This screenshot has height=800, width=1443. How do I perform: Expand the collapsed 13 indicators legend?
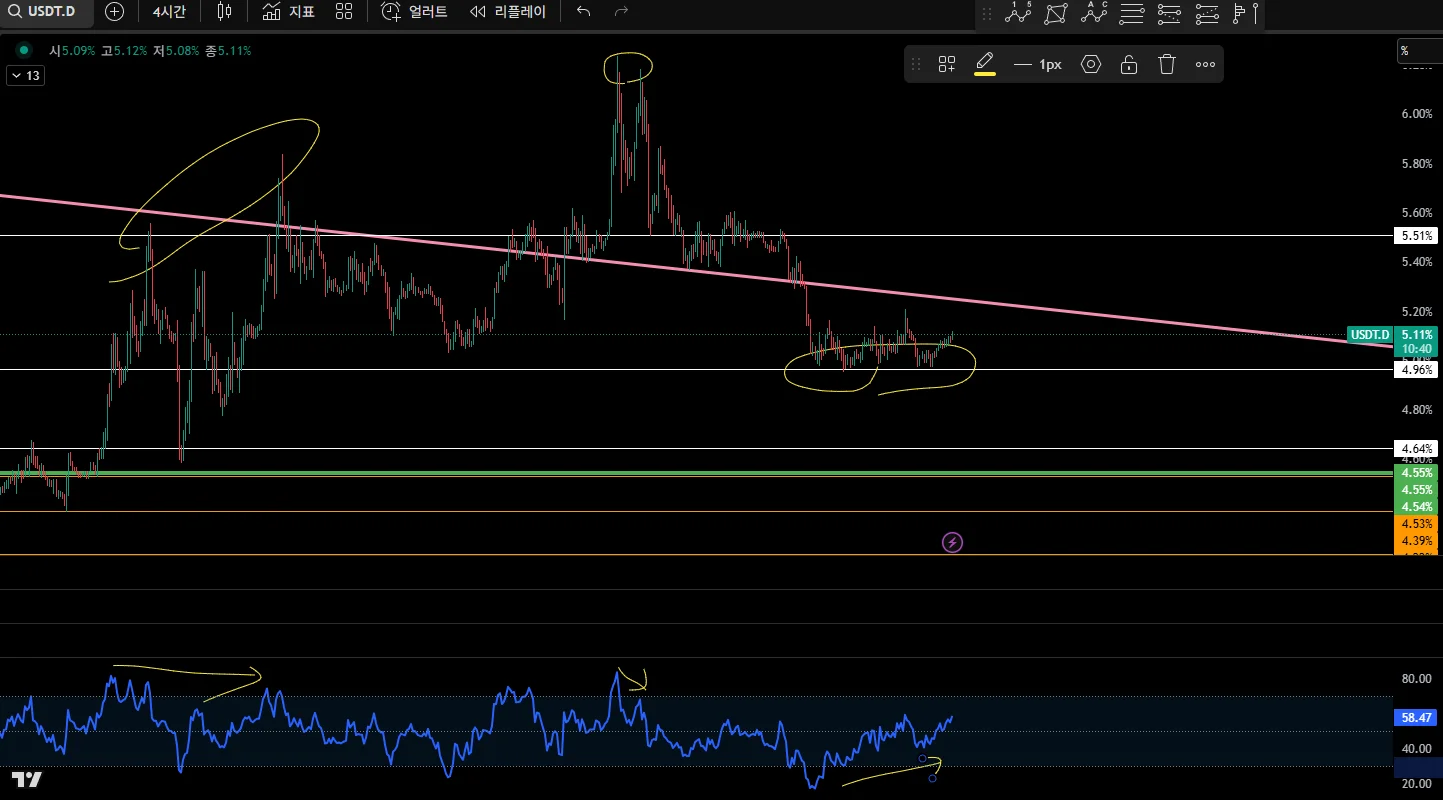coord(25,75)
